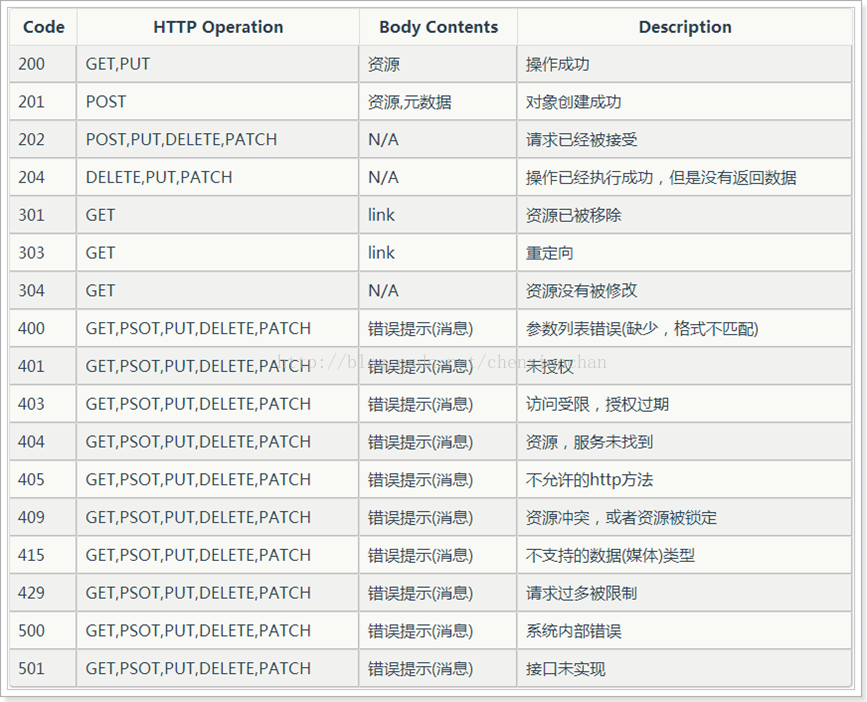Click the Body Contents column header
Viewport: 867px width, 702px height.
coord(438,27)
